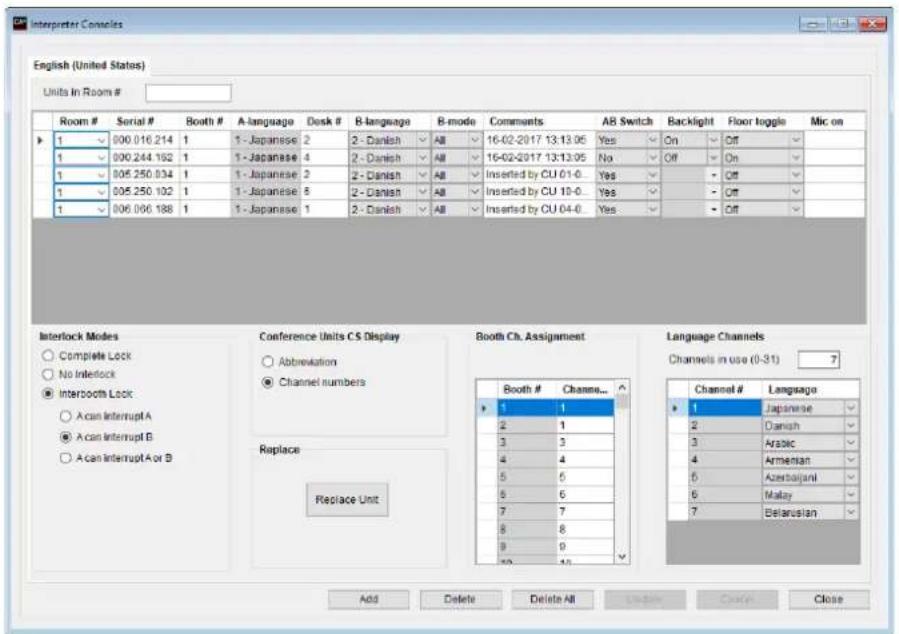This screenshot has width=899, height=634.
Task: Click the Add button
Action: [369, 599]
